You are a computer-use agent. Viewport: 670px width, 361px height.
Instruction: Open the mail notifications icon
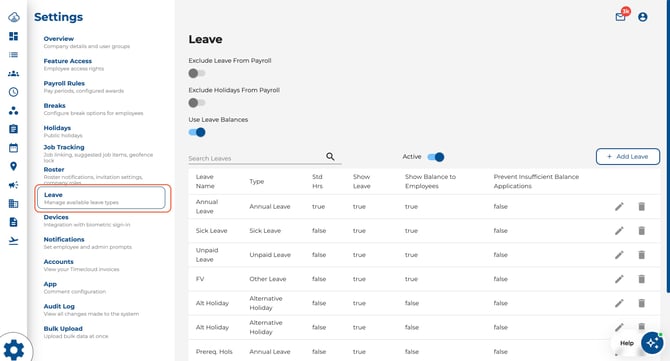tap(620, 17)
